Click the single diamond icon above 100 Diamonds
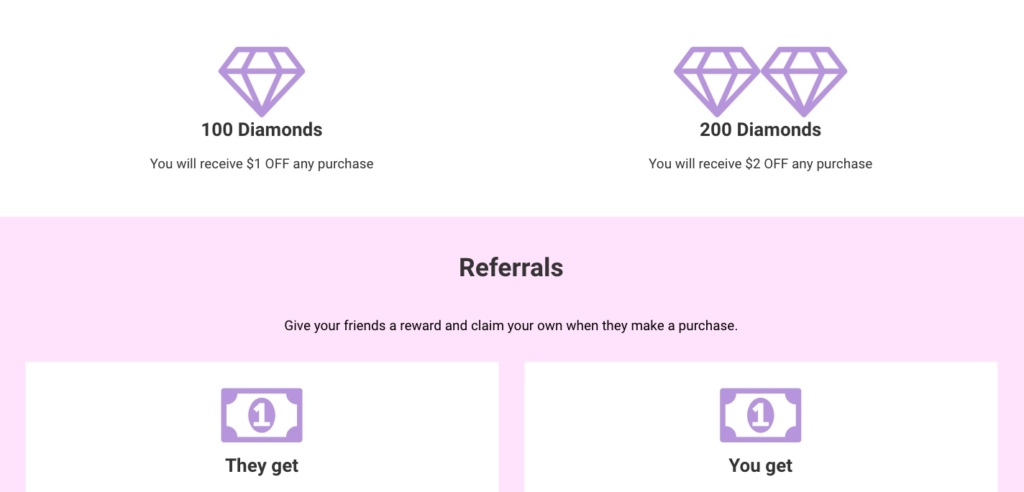1024x492 pixels. coord(261,81)
